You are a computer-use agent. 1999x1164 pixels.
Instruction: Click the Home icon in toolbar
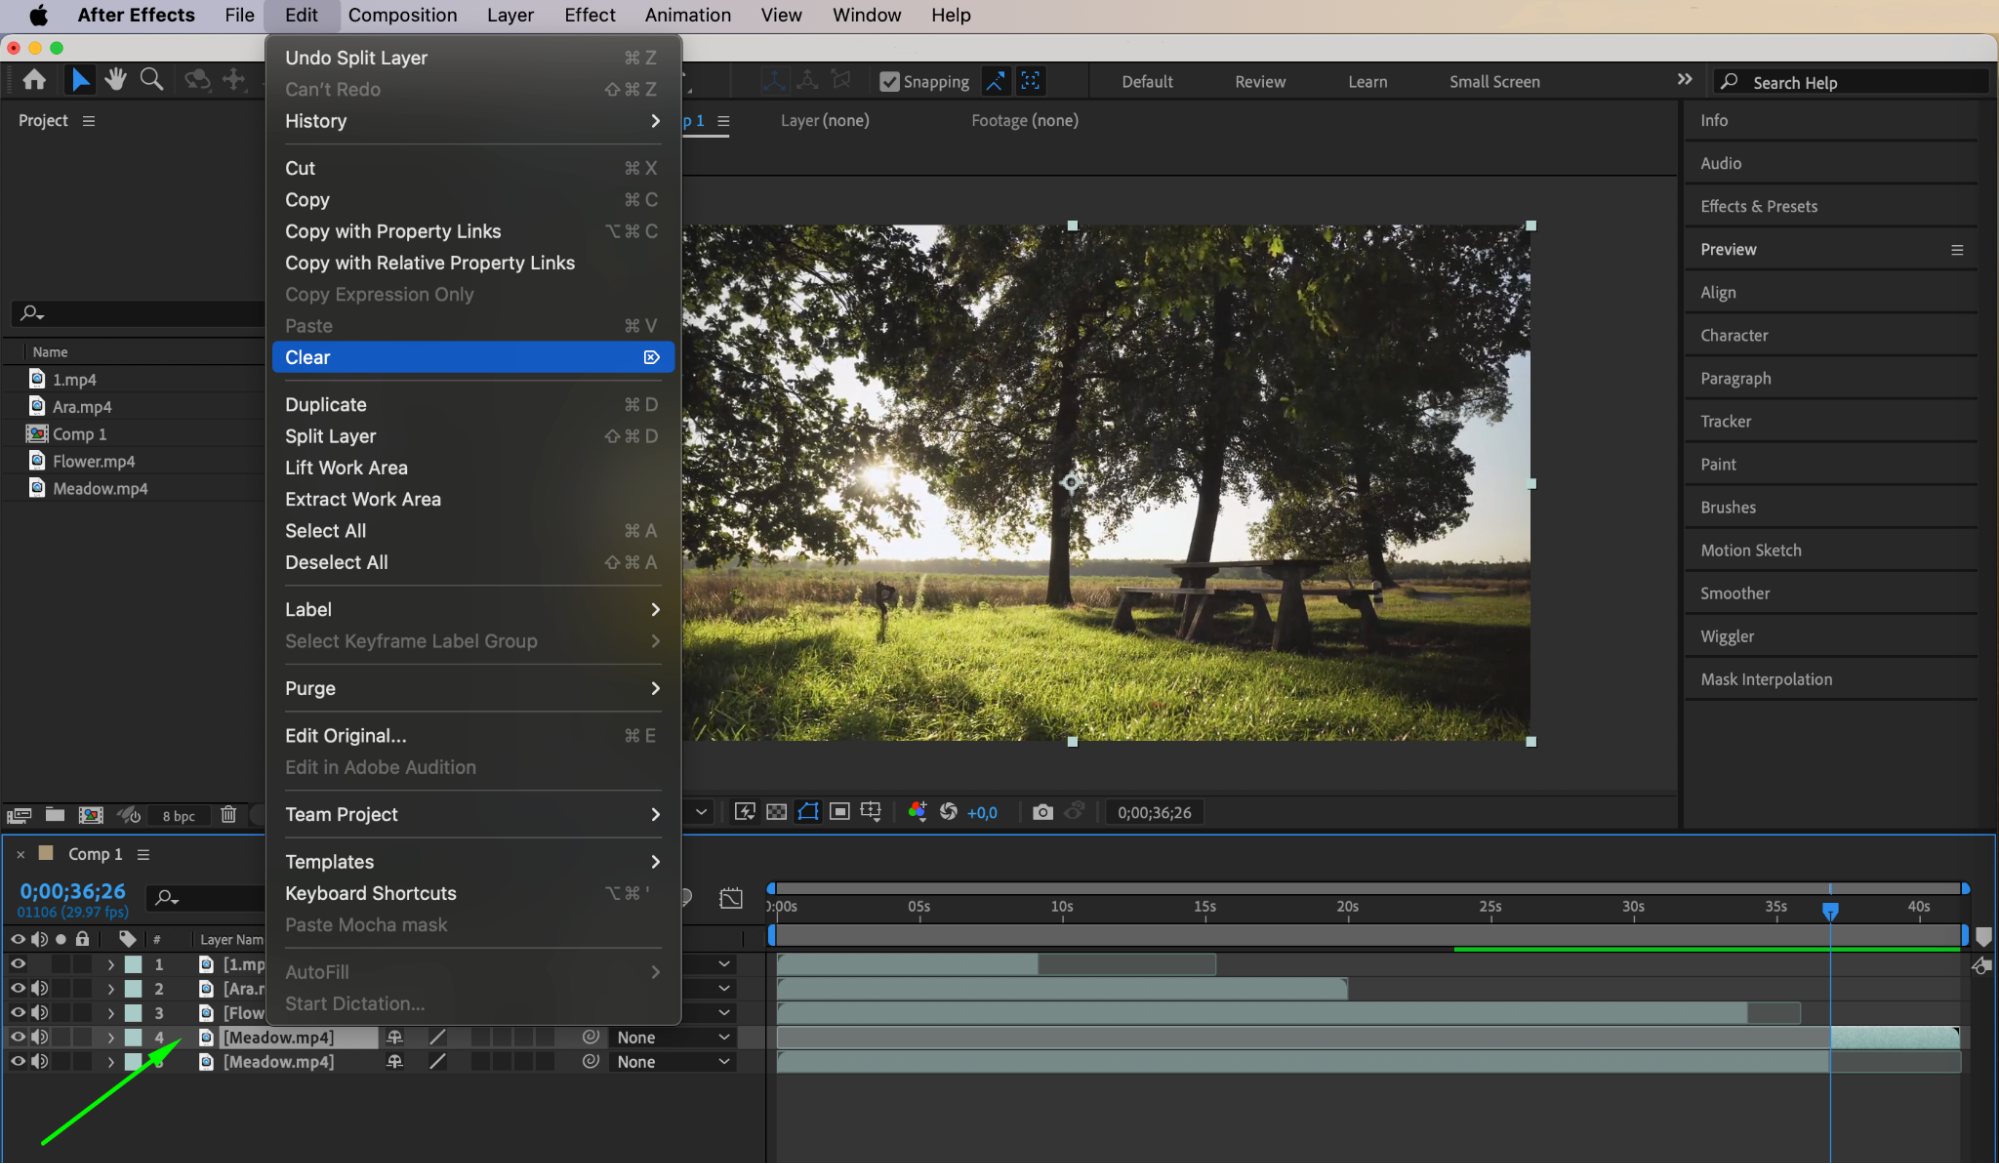(34, 79)
